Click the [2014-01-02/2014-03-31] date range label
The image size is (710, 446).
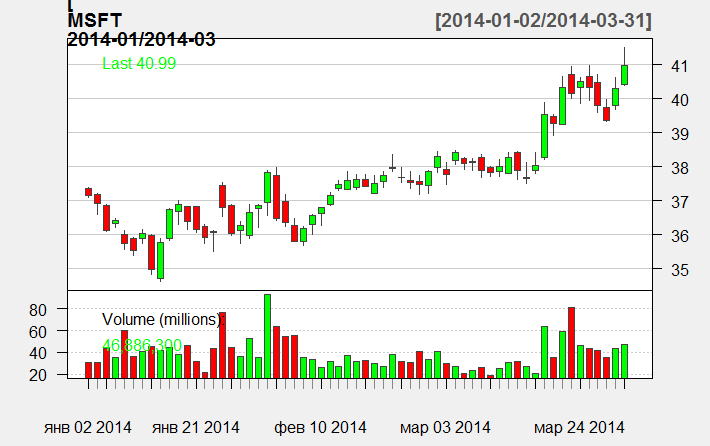click(x=543, y=21)
